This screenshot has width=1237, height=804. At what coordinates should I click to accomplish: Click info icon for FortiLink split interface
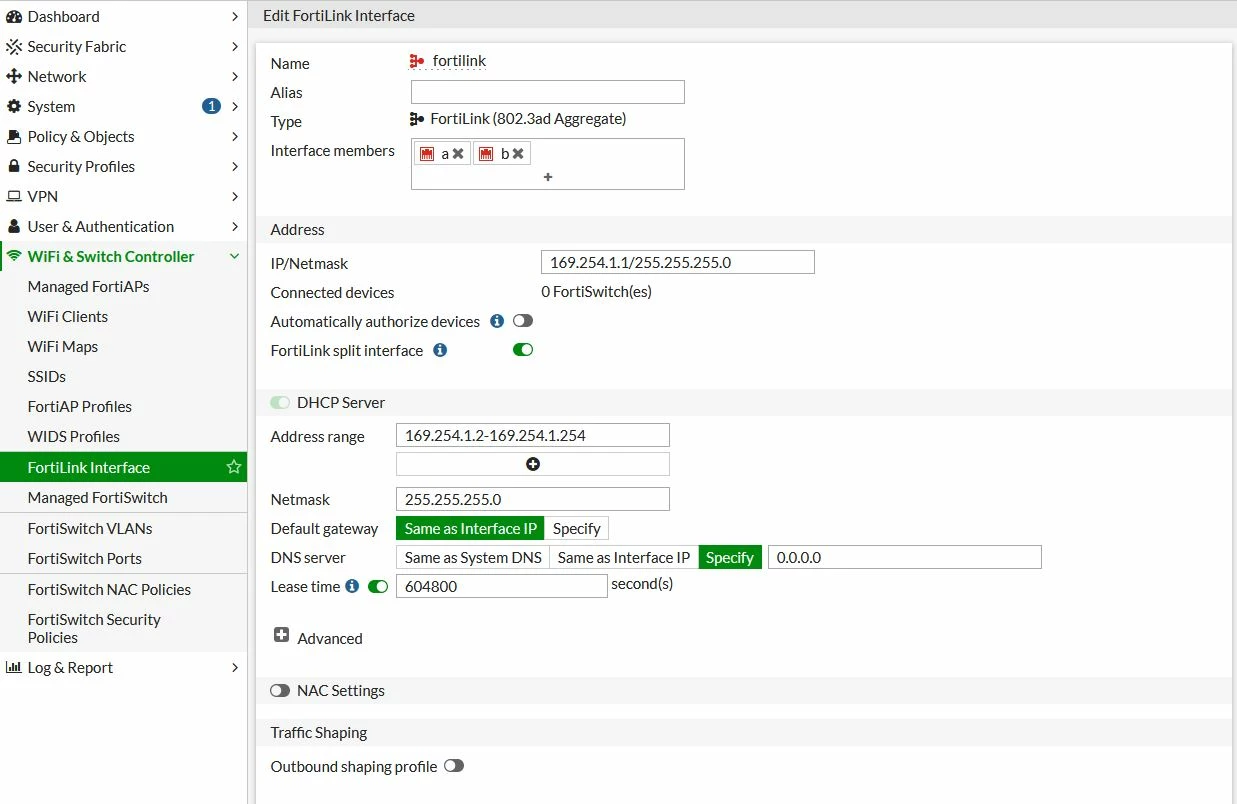(440, 350)
